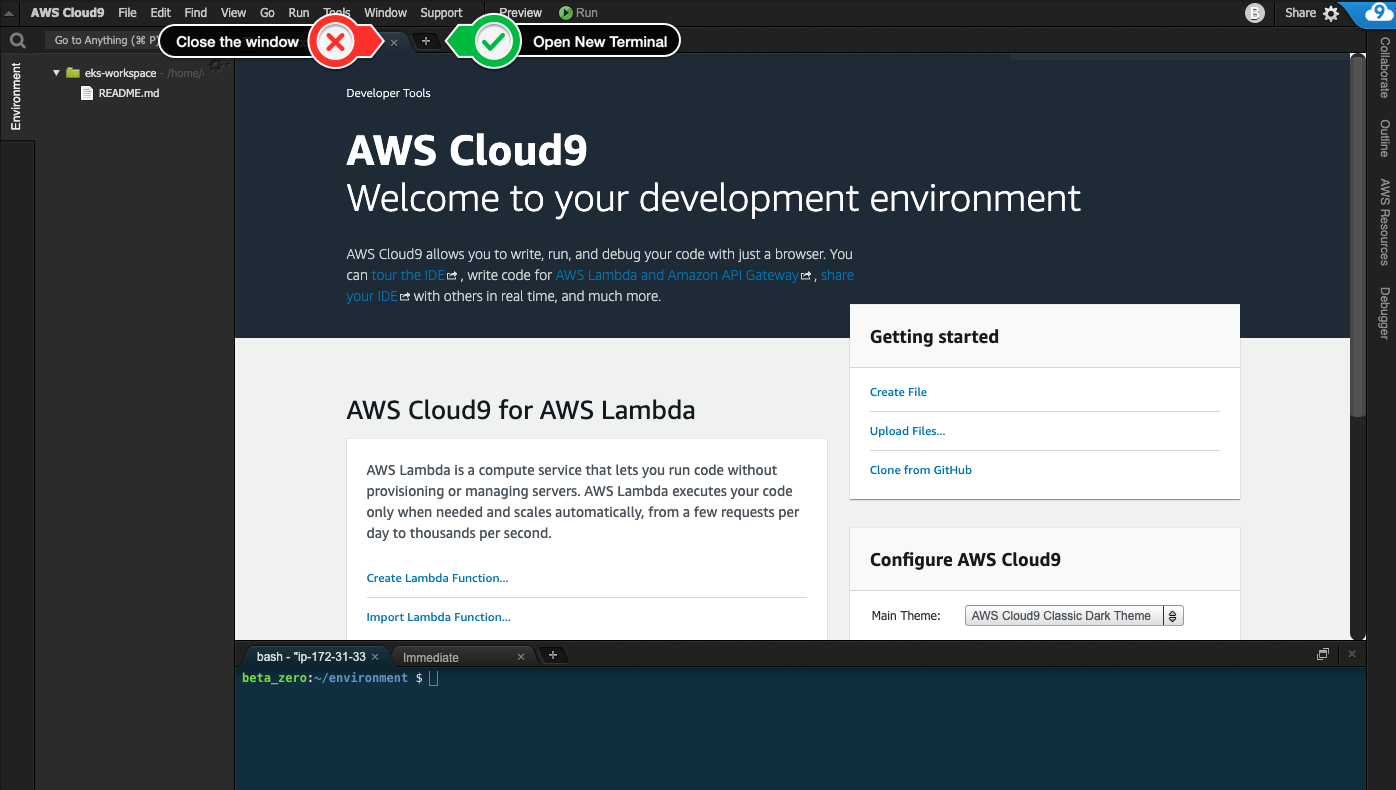Select the eks-workspace folder icon

(73, 73)
